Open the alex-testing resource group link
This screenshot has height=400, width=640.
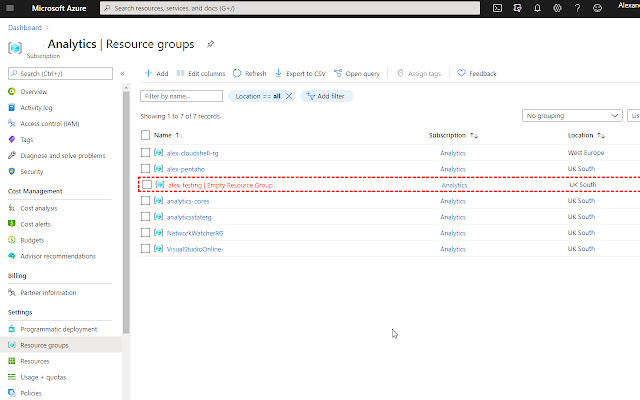coord(220,185)
